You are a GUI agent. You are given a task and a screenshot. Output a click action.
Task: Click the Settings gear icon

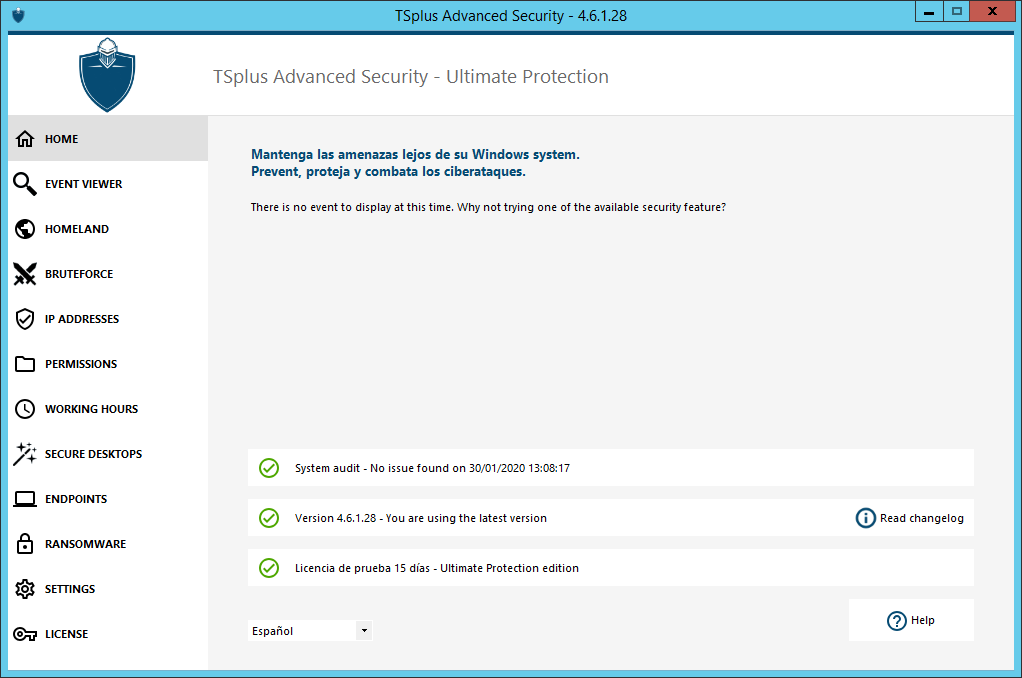(x=25, y=589)
